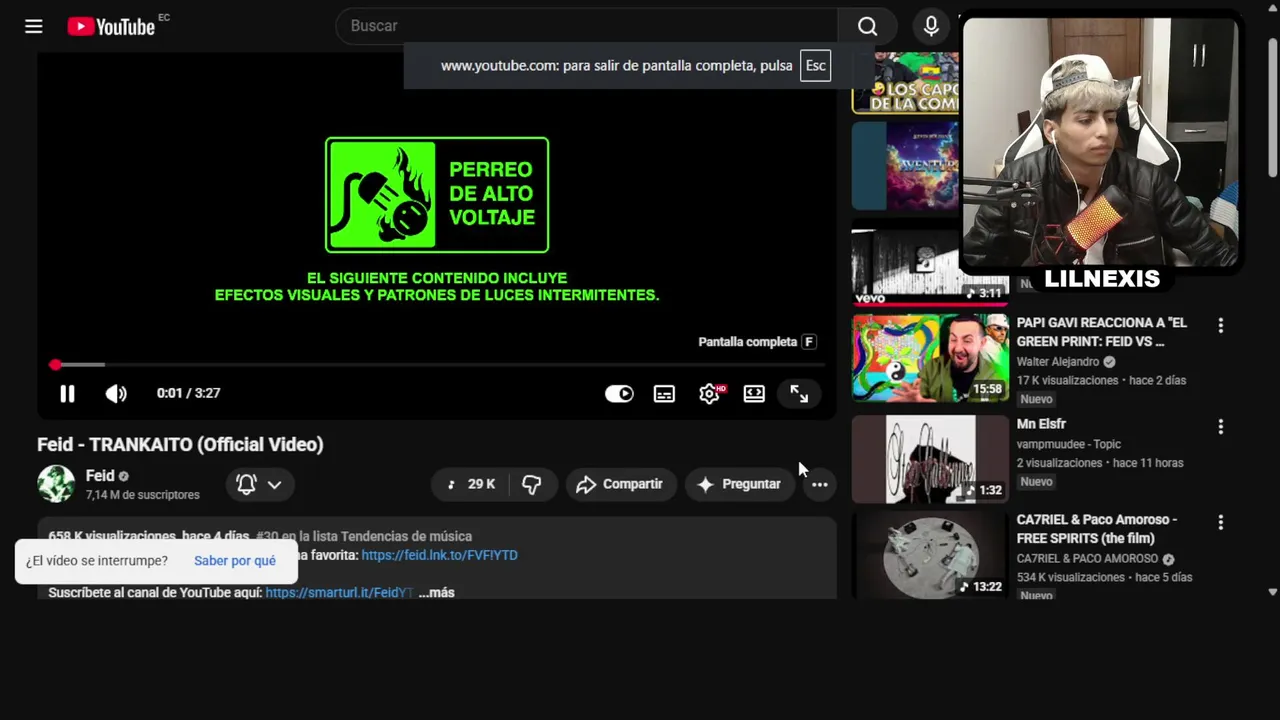Dislike the TRANKAITO video

click(x=532, y=484)
